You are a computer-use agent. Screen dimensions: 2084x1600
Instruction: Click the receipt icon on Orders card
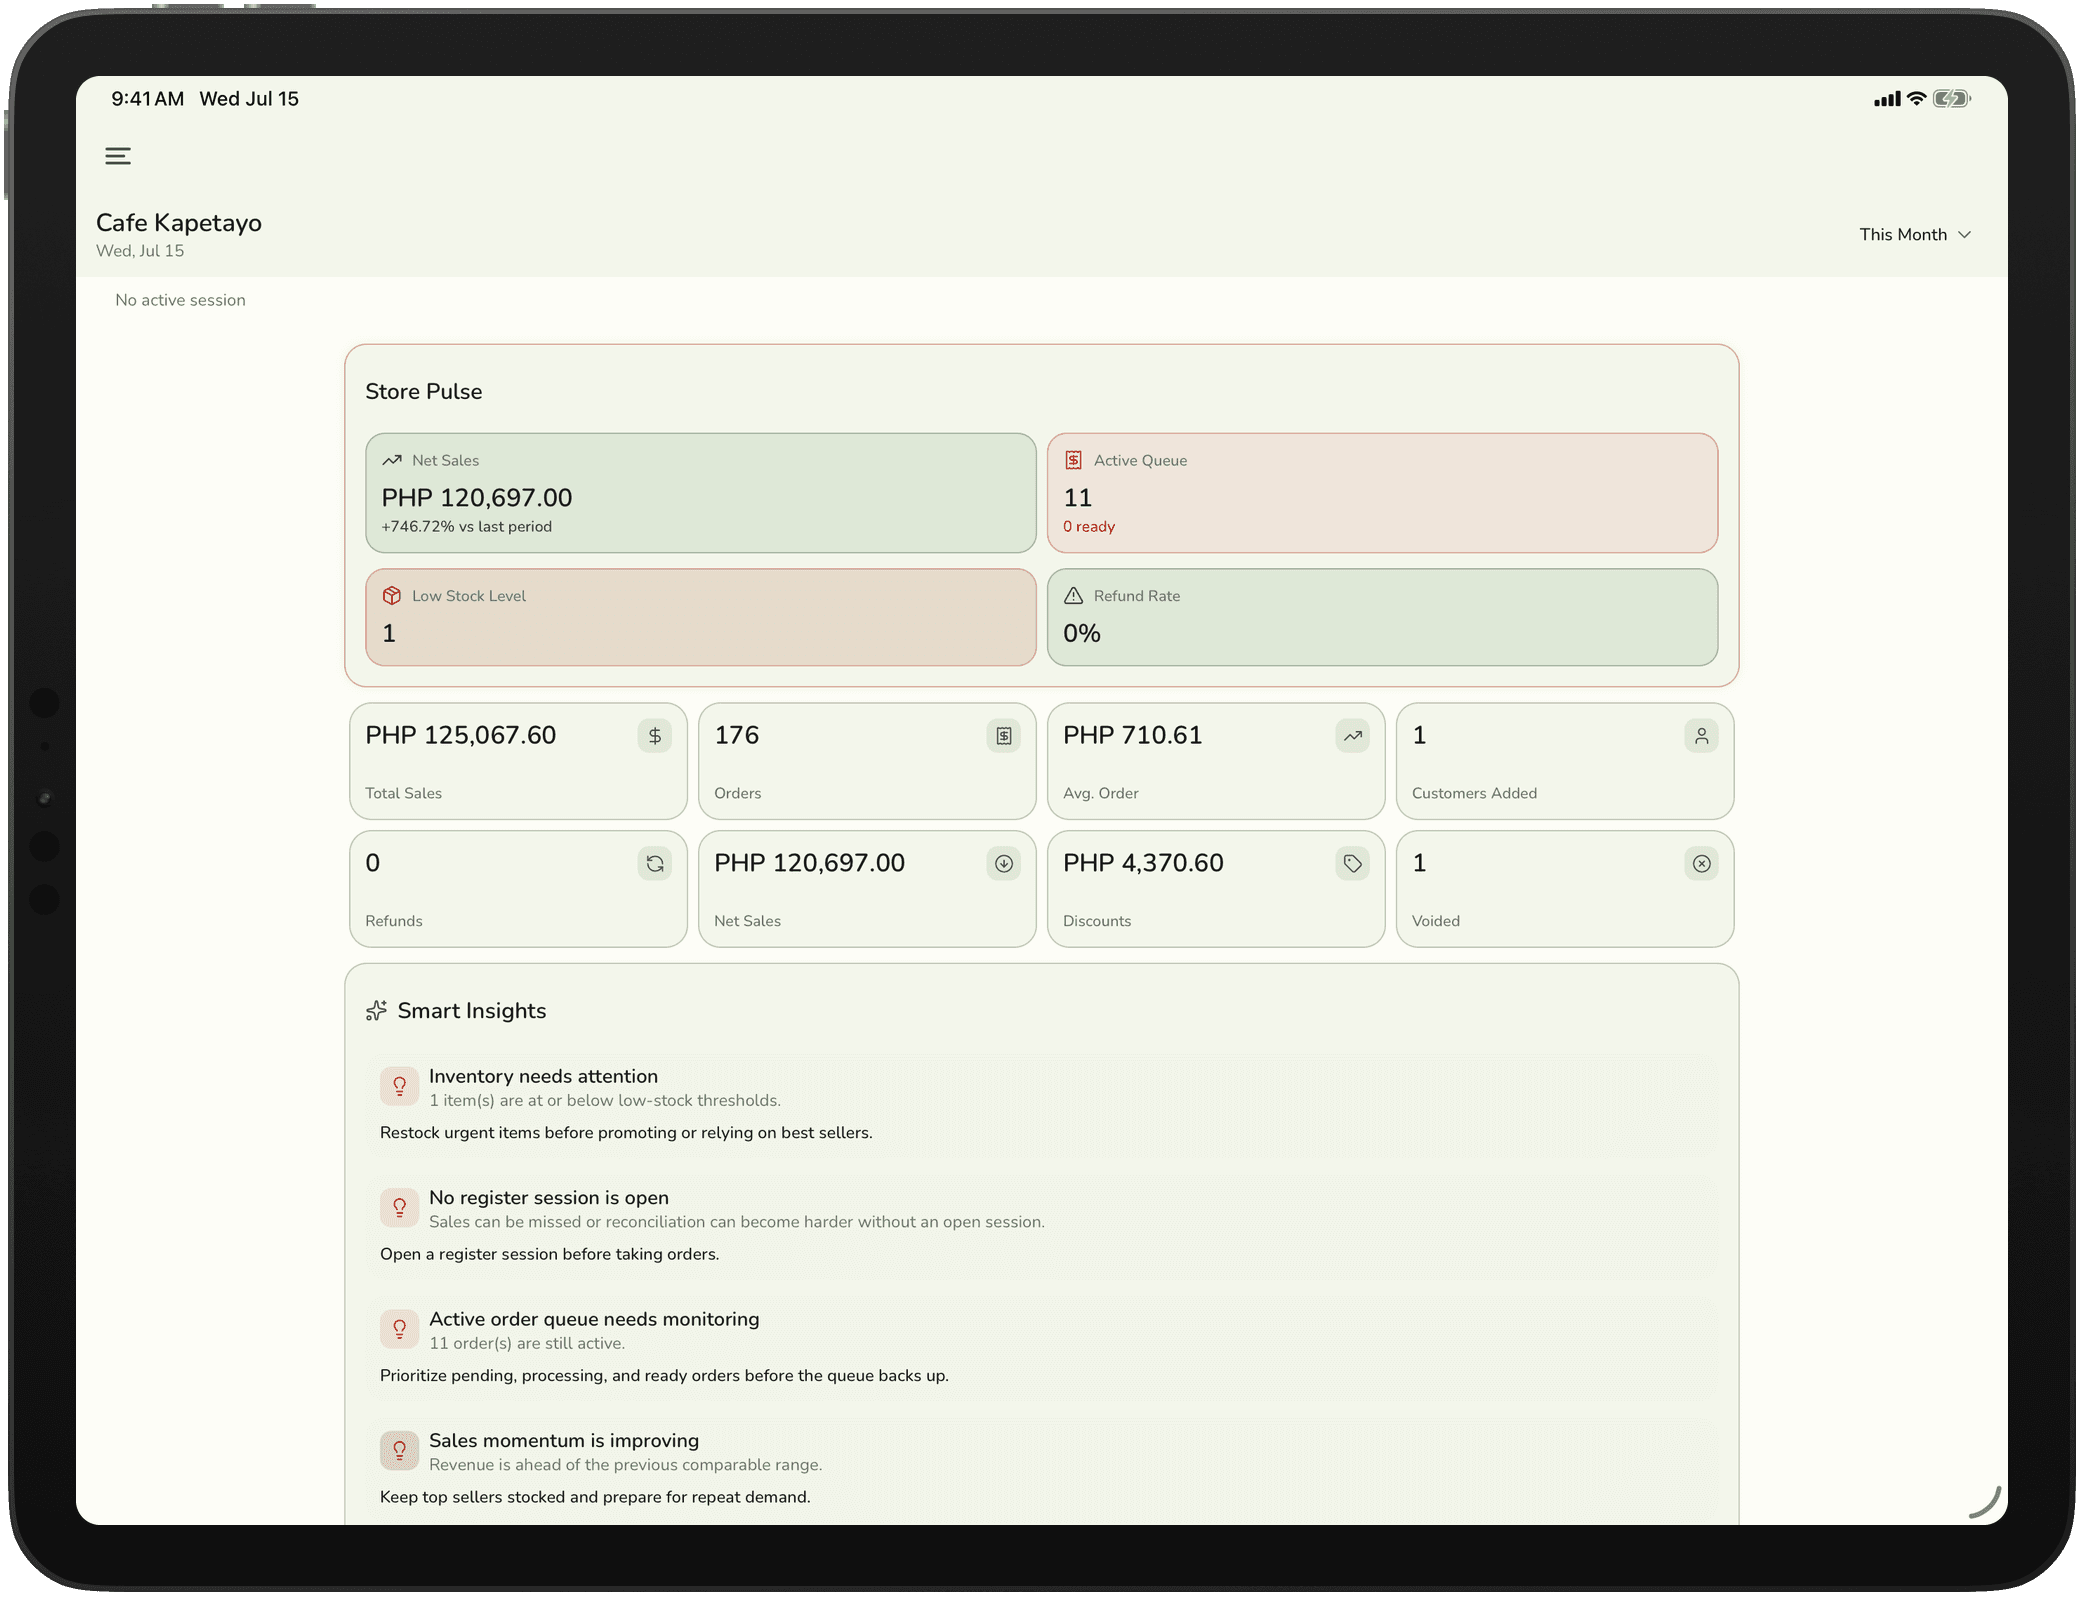tap(1004, 736)
